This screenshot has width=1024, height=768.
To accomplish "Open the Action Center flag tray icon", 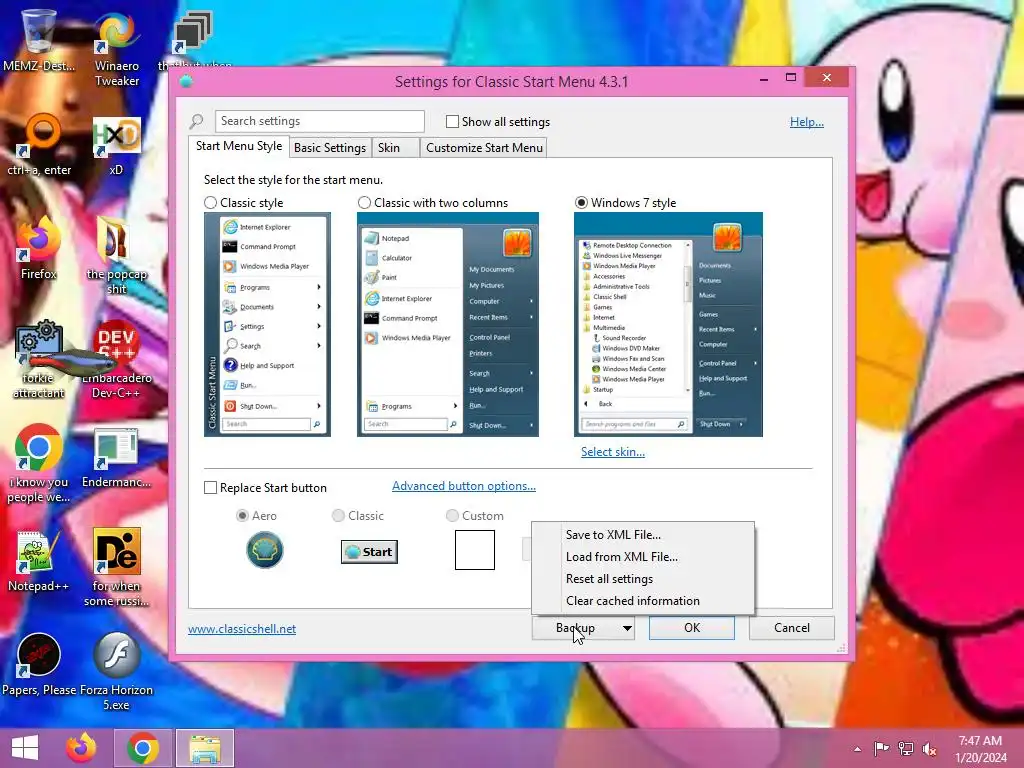I will 882,748.
